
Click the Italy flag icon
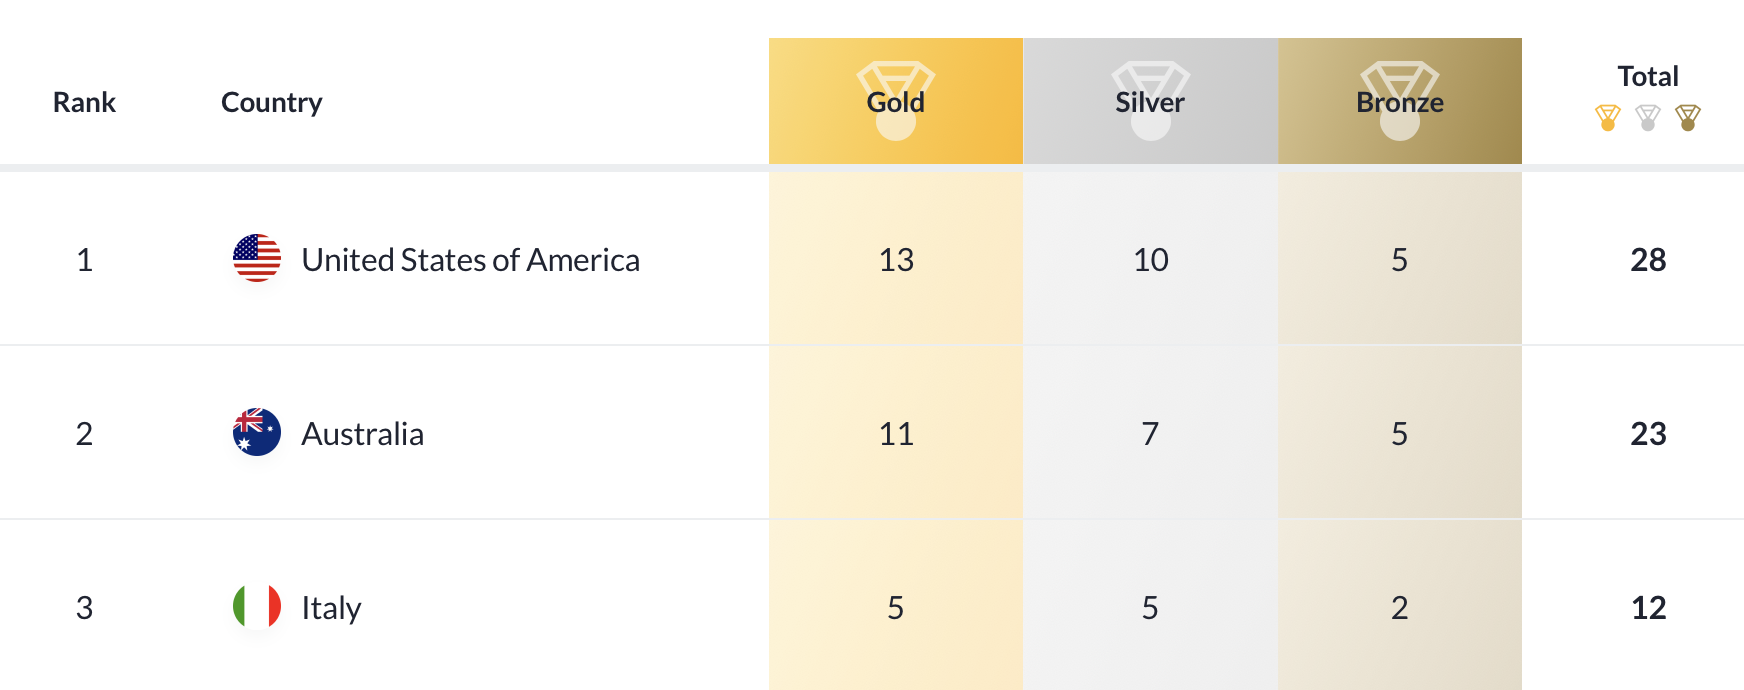[257, 606]
